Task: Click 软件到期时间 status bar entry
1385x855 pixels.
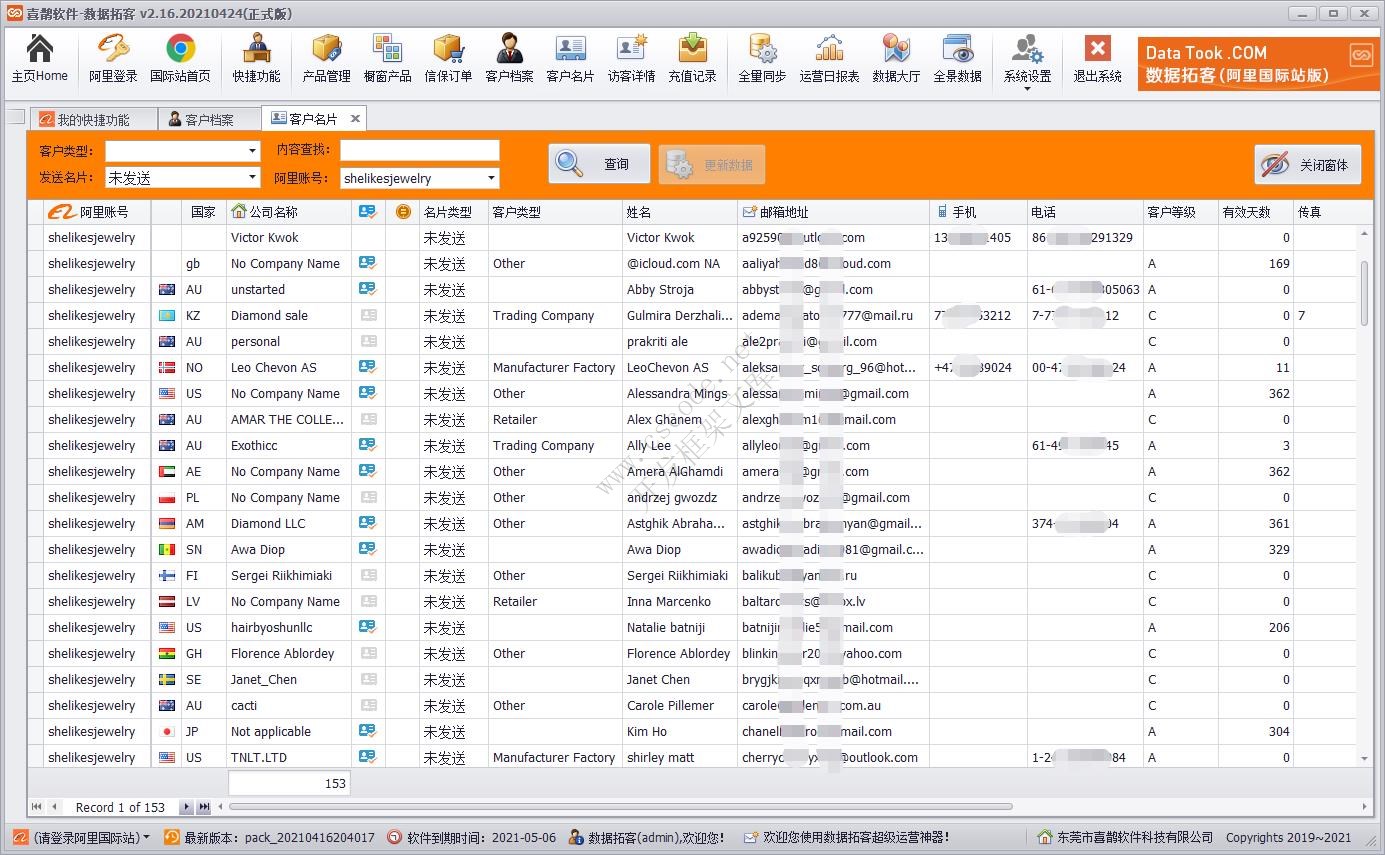Action: (471, 838)
